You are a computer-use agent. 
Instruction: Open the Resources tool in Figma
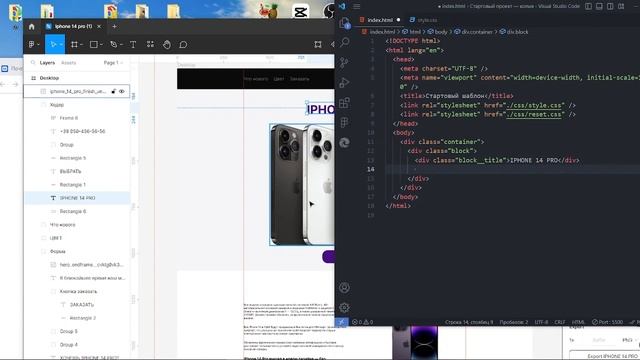(150, 44)
